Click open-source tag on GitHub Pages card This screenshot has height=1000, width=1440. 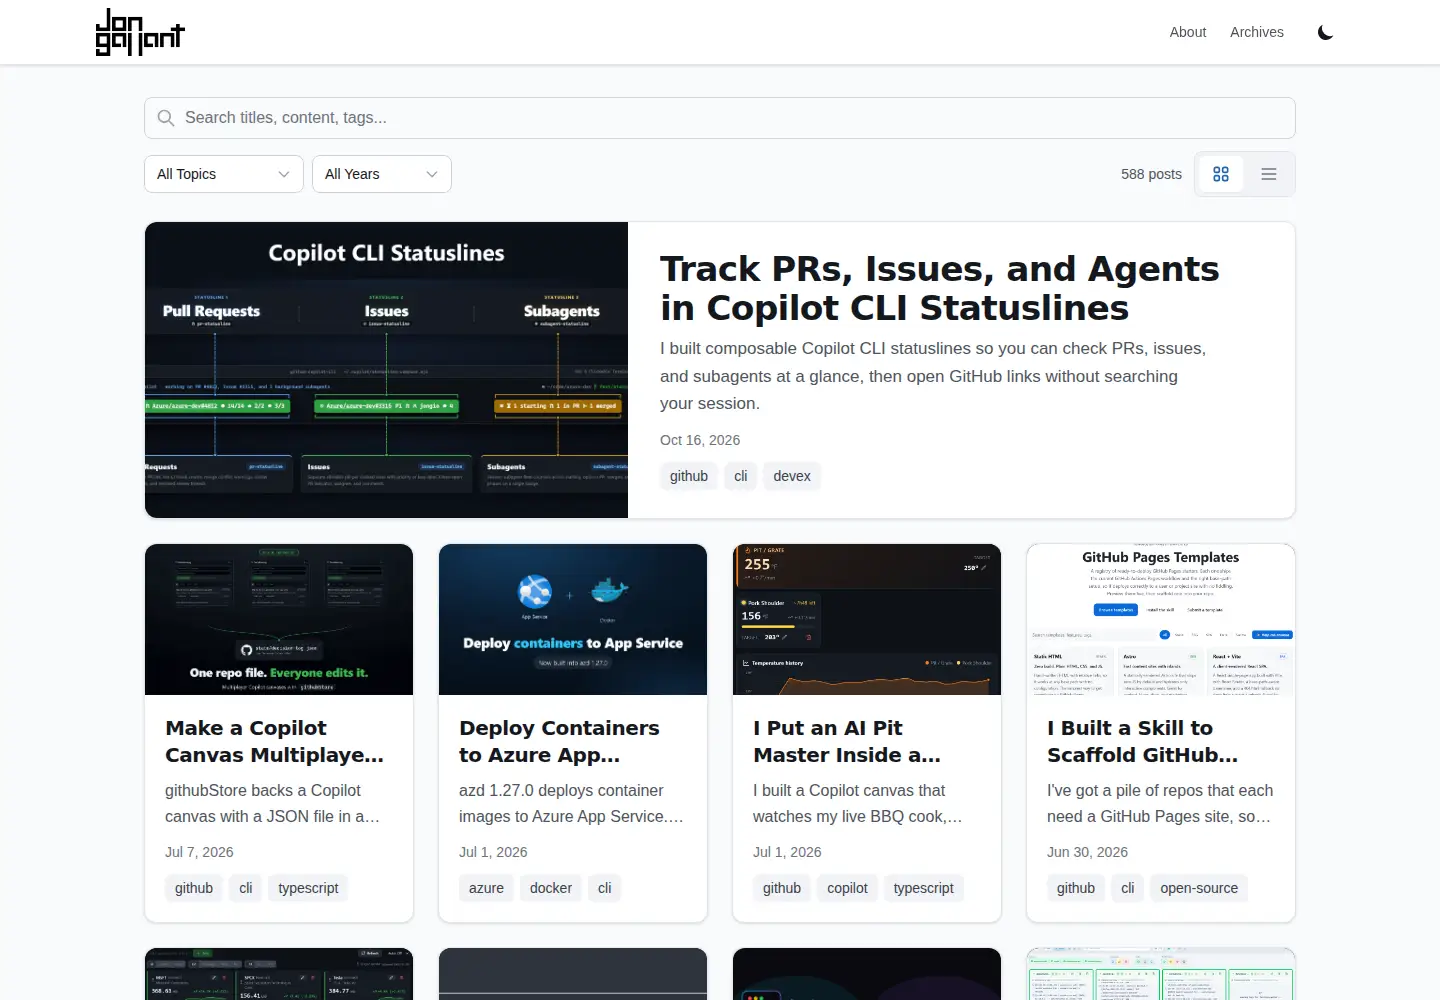click(1199, 888)
